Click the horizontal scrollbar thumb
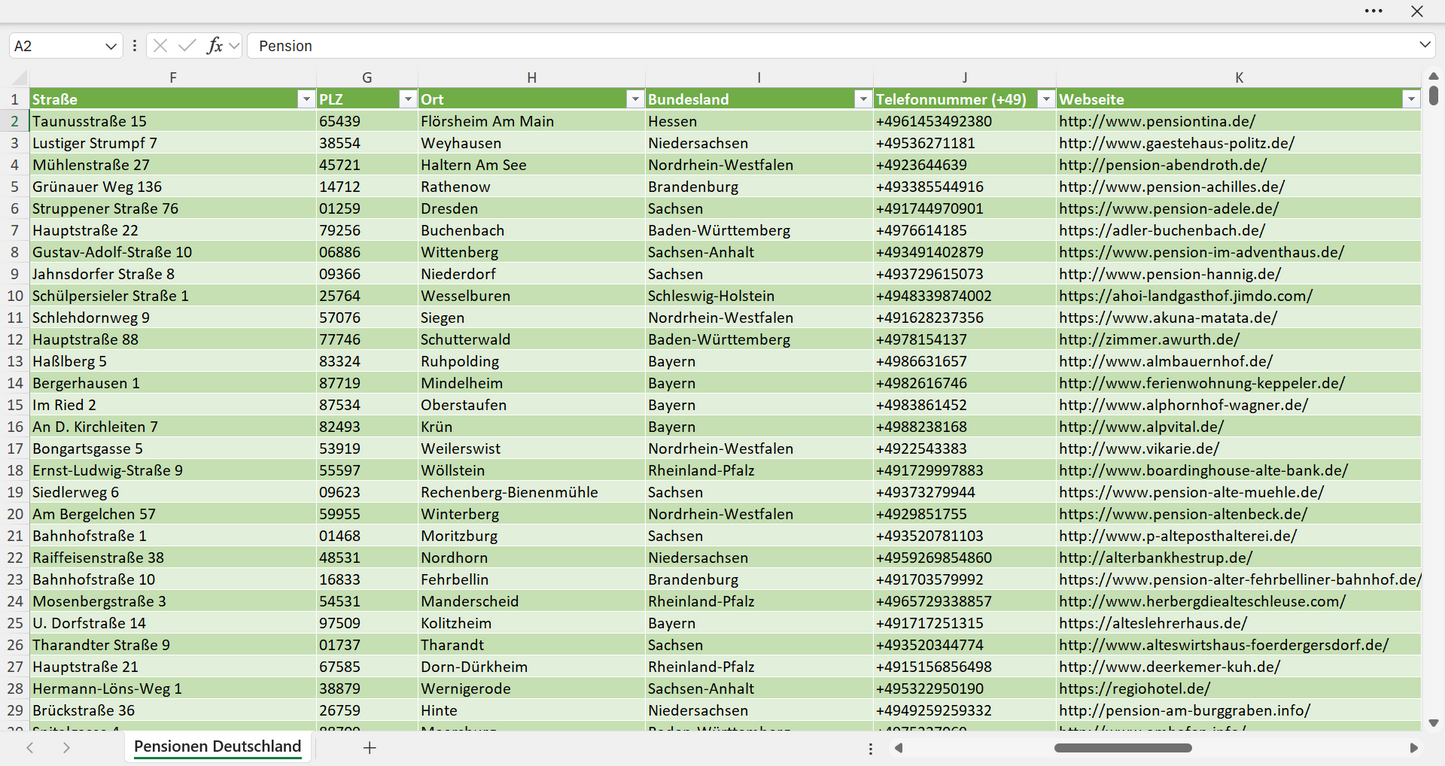Screen dimensions: 1445x766 [x=1121, y=748]
